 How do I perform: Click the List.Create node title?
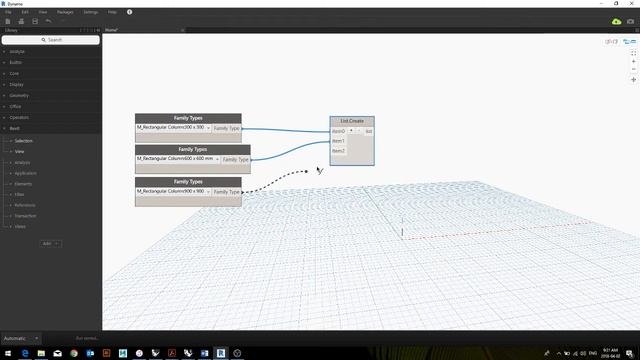[x=352, y=121]
